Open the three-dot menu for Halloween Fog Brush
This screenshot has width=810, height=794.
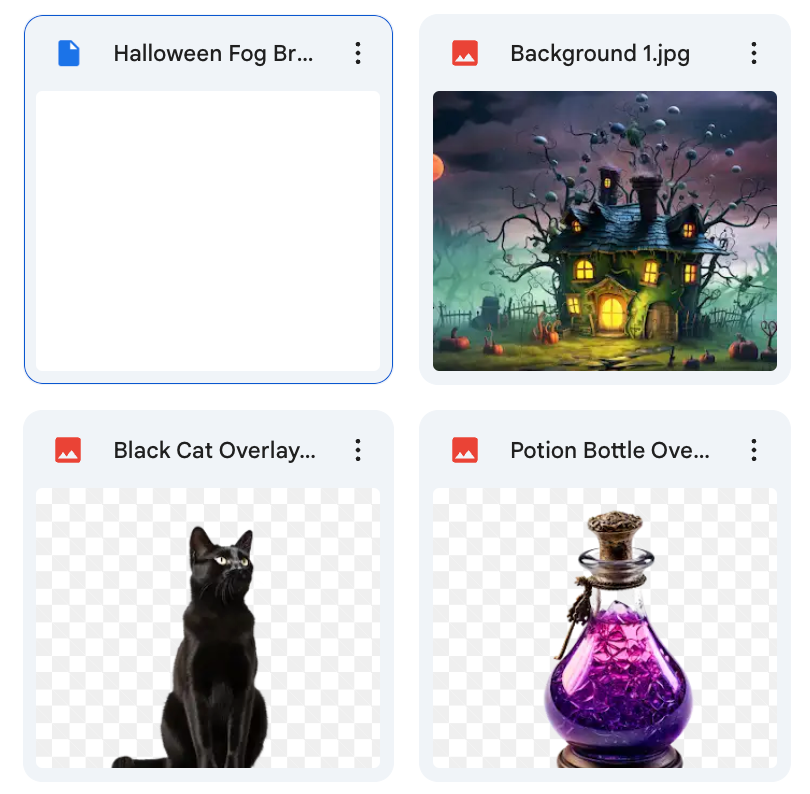click(358, 53)
